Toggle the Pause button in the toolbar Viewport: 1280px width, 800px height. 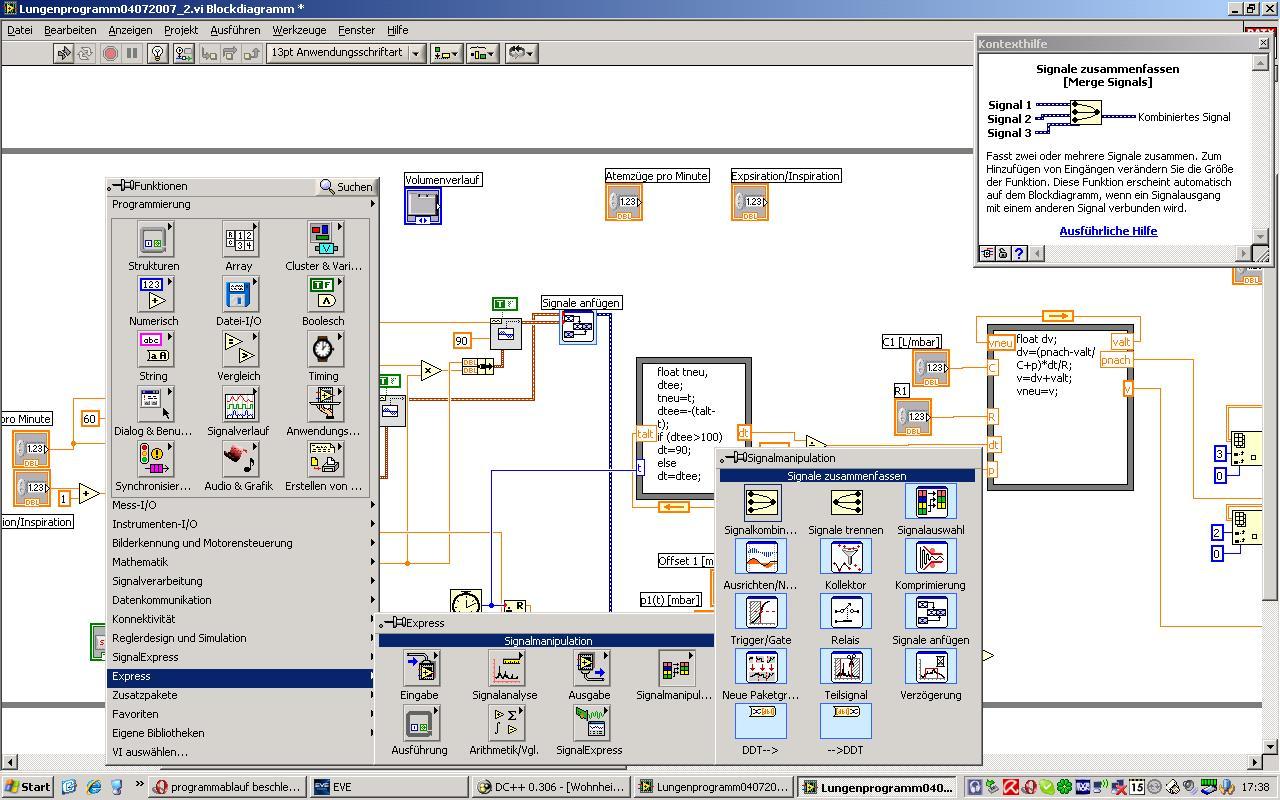(x=132, y=53)
